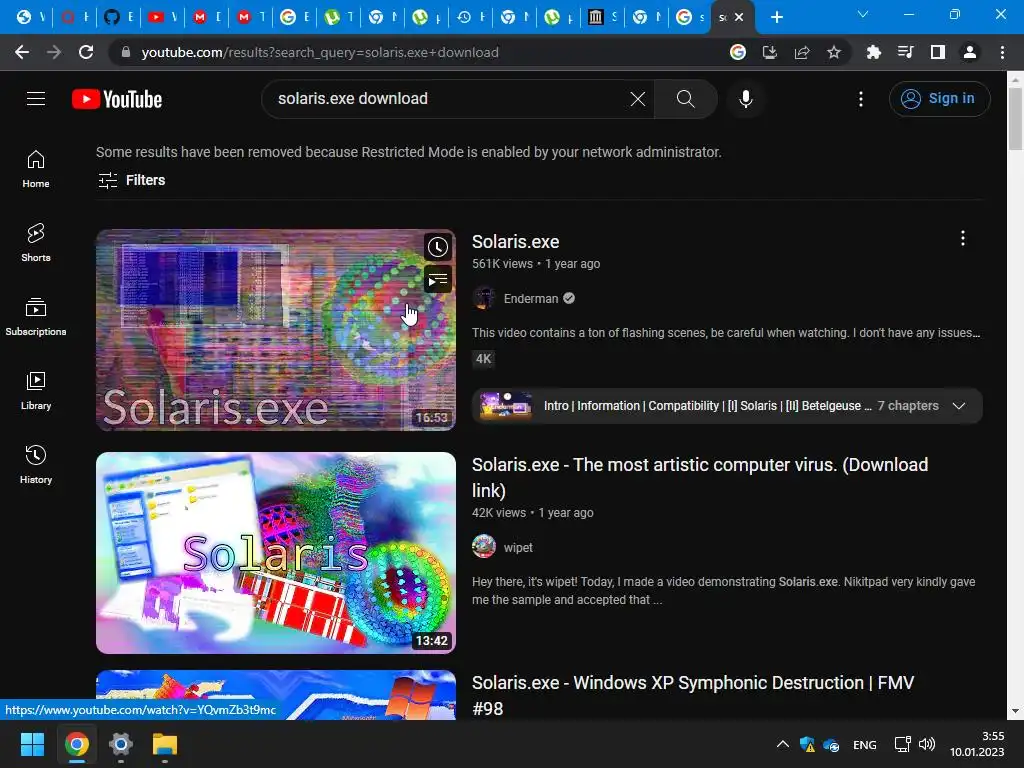Open more actions for Enderman's Solaris.exe video

962,238
